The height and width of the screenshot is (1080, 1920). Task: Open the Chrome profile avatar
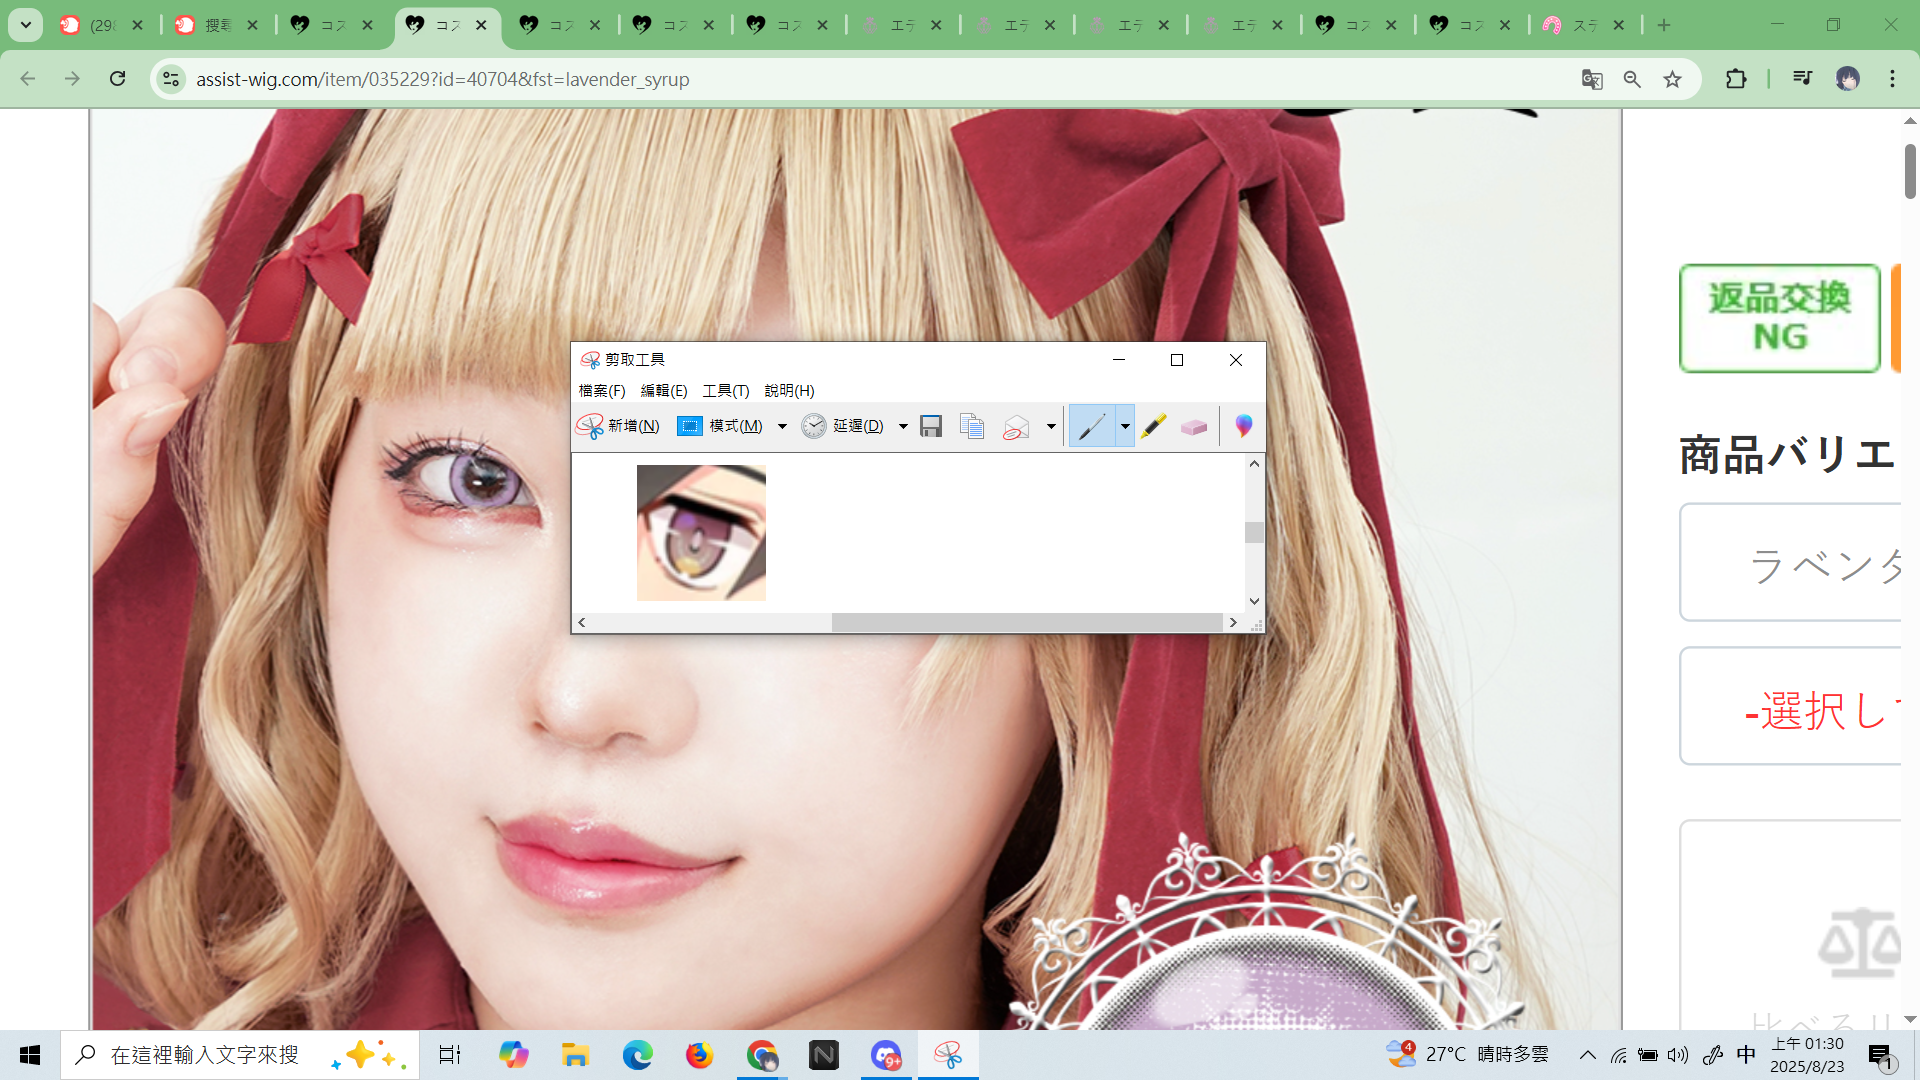(x=1847, y=79)
